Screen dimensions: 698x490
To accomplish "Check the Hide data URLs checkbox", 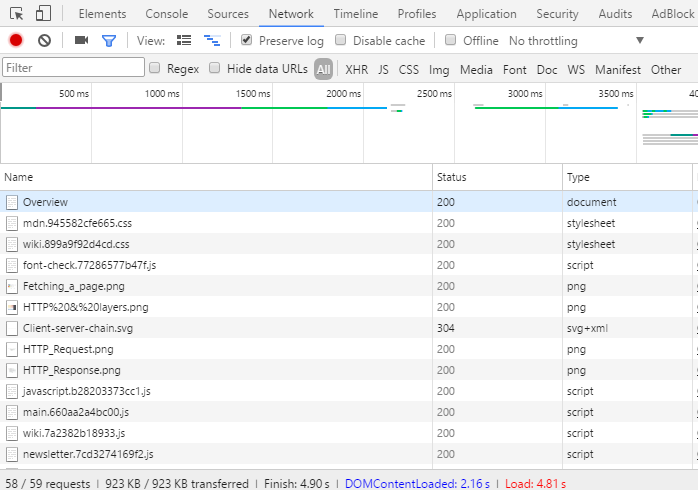I will coord(215,68).
